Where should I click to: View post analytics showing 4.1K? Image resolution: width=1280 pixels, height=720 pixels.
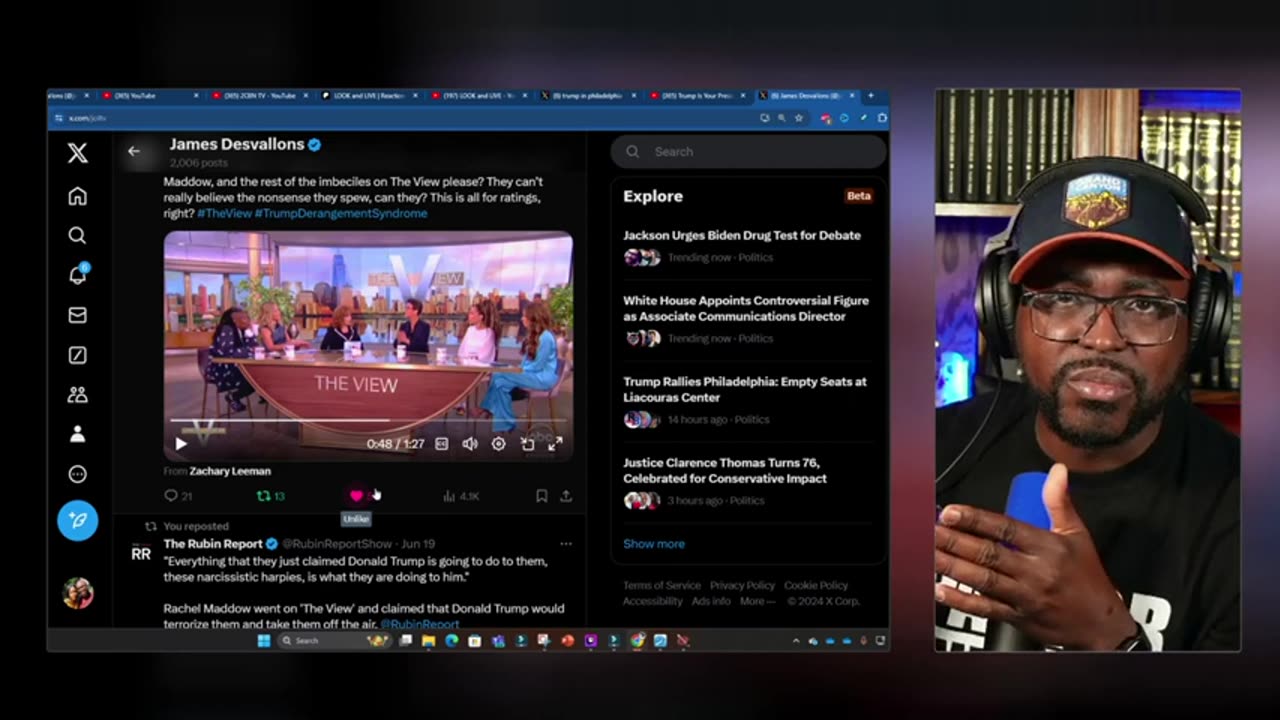tap(461, 495)
